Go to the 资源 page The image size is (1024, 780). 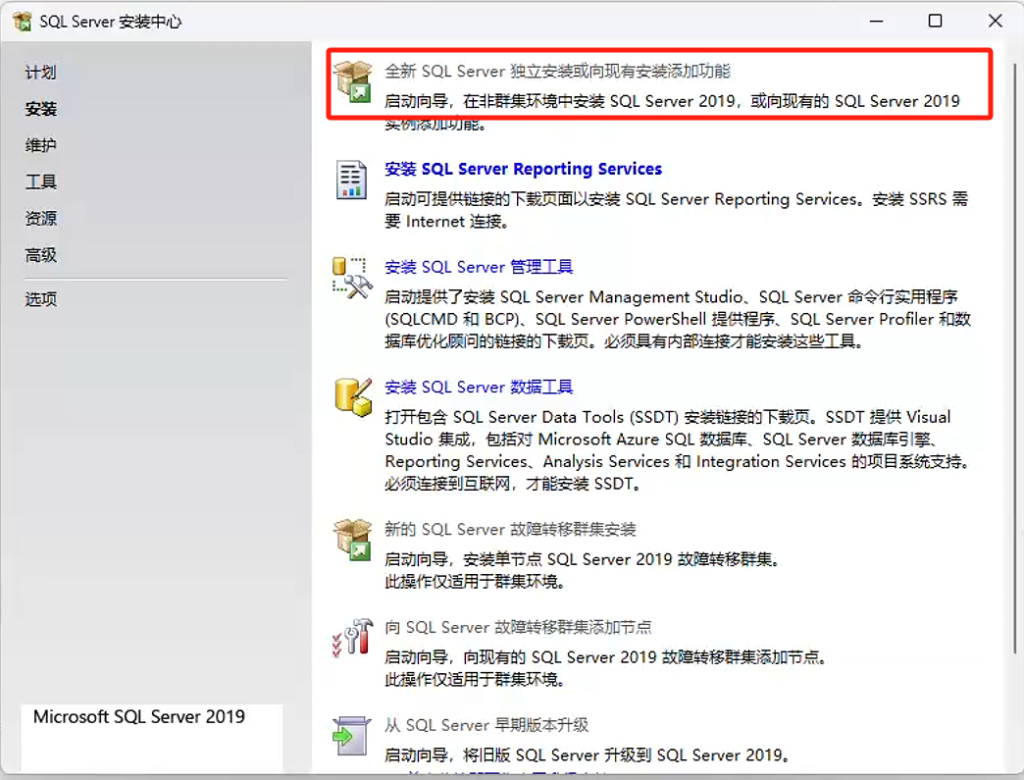40,218
